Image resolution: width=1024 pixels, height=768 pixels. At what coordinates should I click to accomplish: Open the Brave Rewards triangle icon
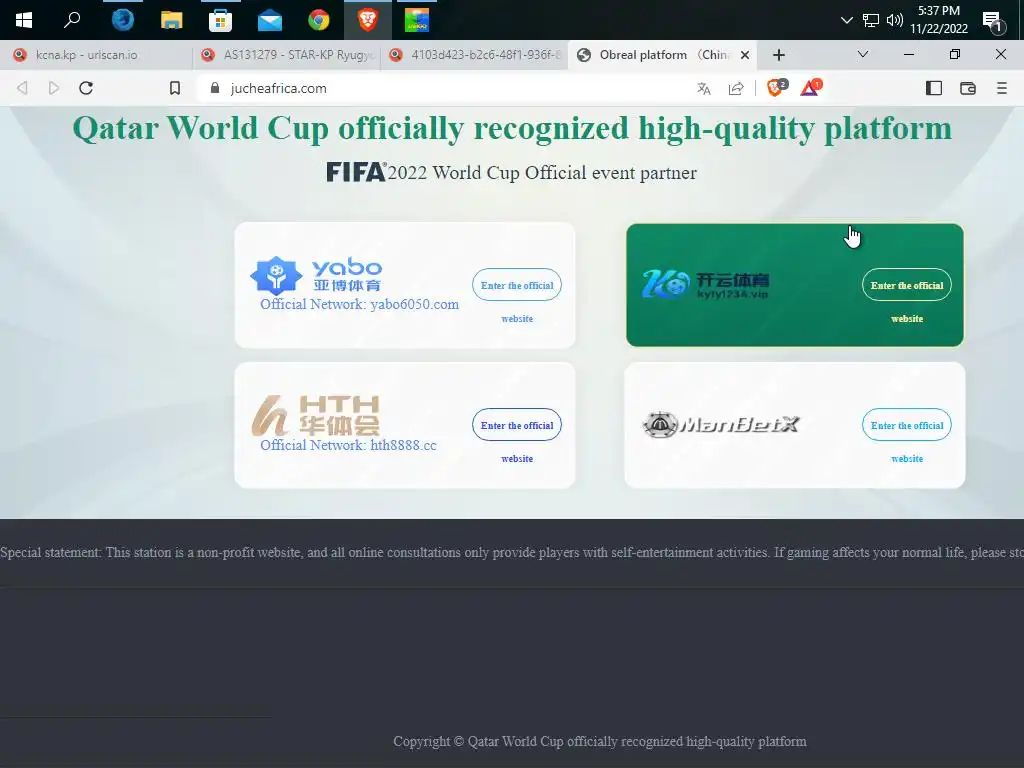tap(810, 88)
